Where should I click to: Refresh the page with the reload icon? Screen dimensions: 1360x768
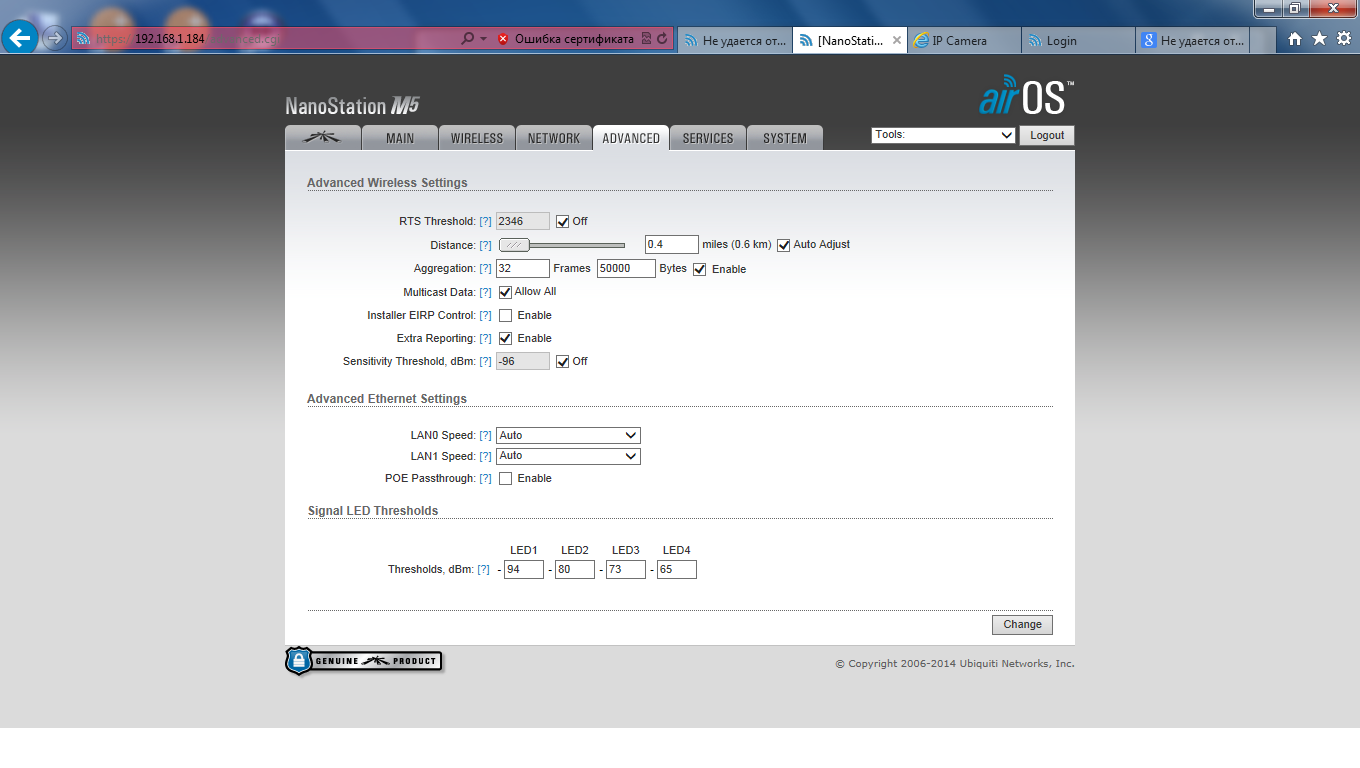(662, 39)
